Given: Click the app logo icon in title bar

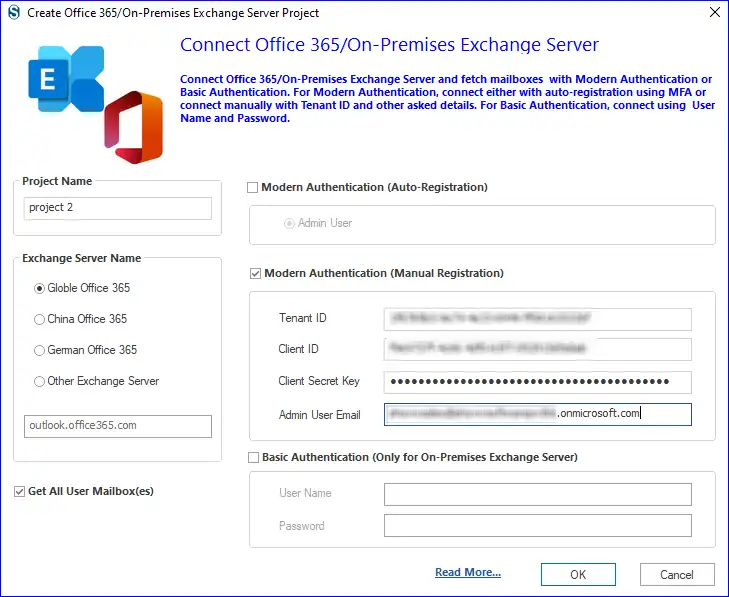Looking at the screenshot, I should [14, 12].
